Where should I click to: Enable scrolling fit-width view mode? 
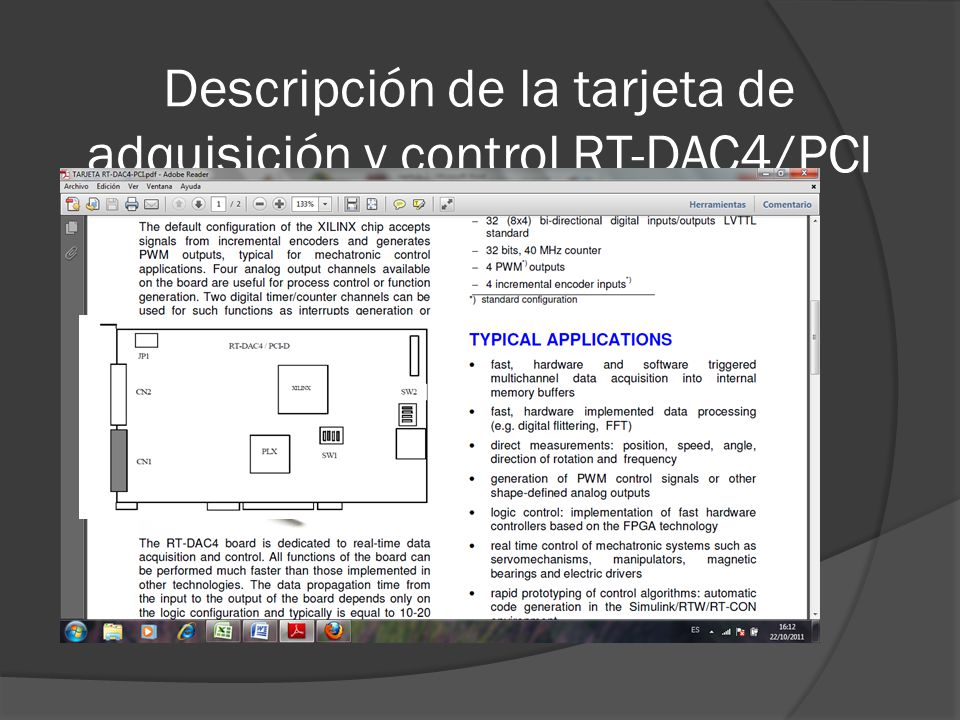[352, 204]
